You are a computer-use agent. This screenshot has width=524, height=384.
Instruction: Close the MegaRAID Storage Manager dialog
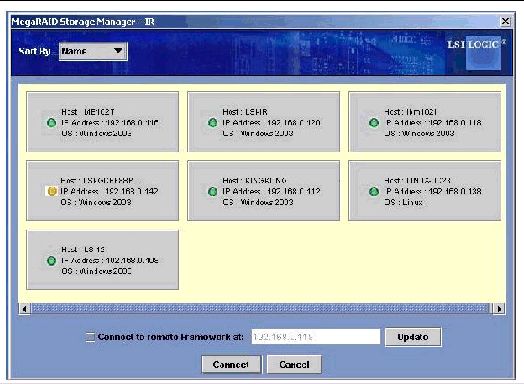[x=505, y=21]
